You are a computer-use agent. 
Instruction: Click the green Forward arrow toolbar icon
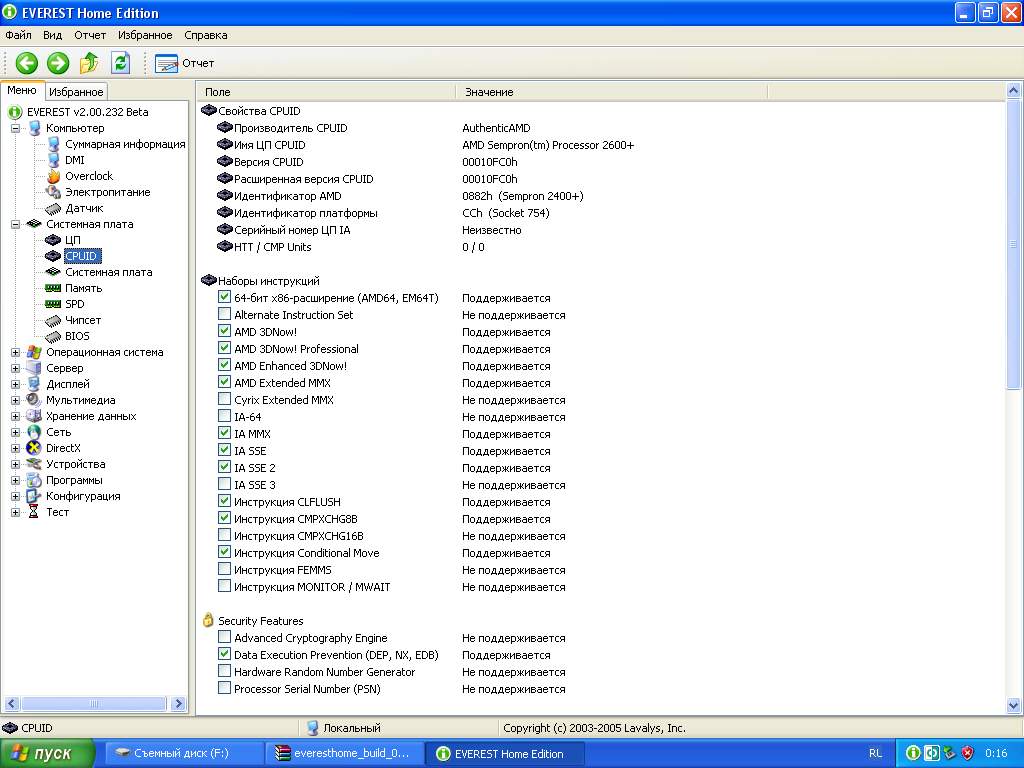pos(58,63)
